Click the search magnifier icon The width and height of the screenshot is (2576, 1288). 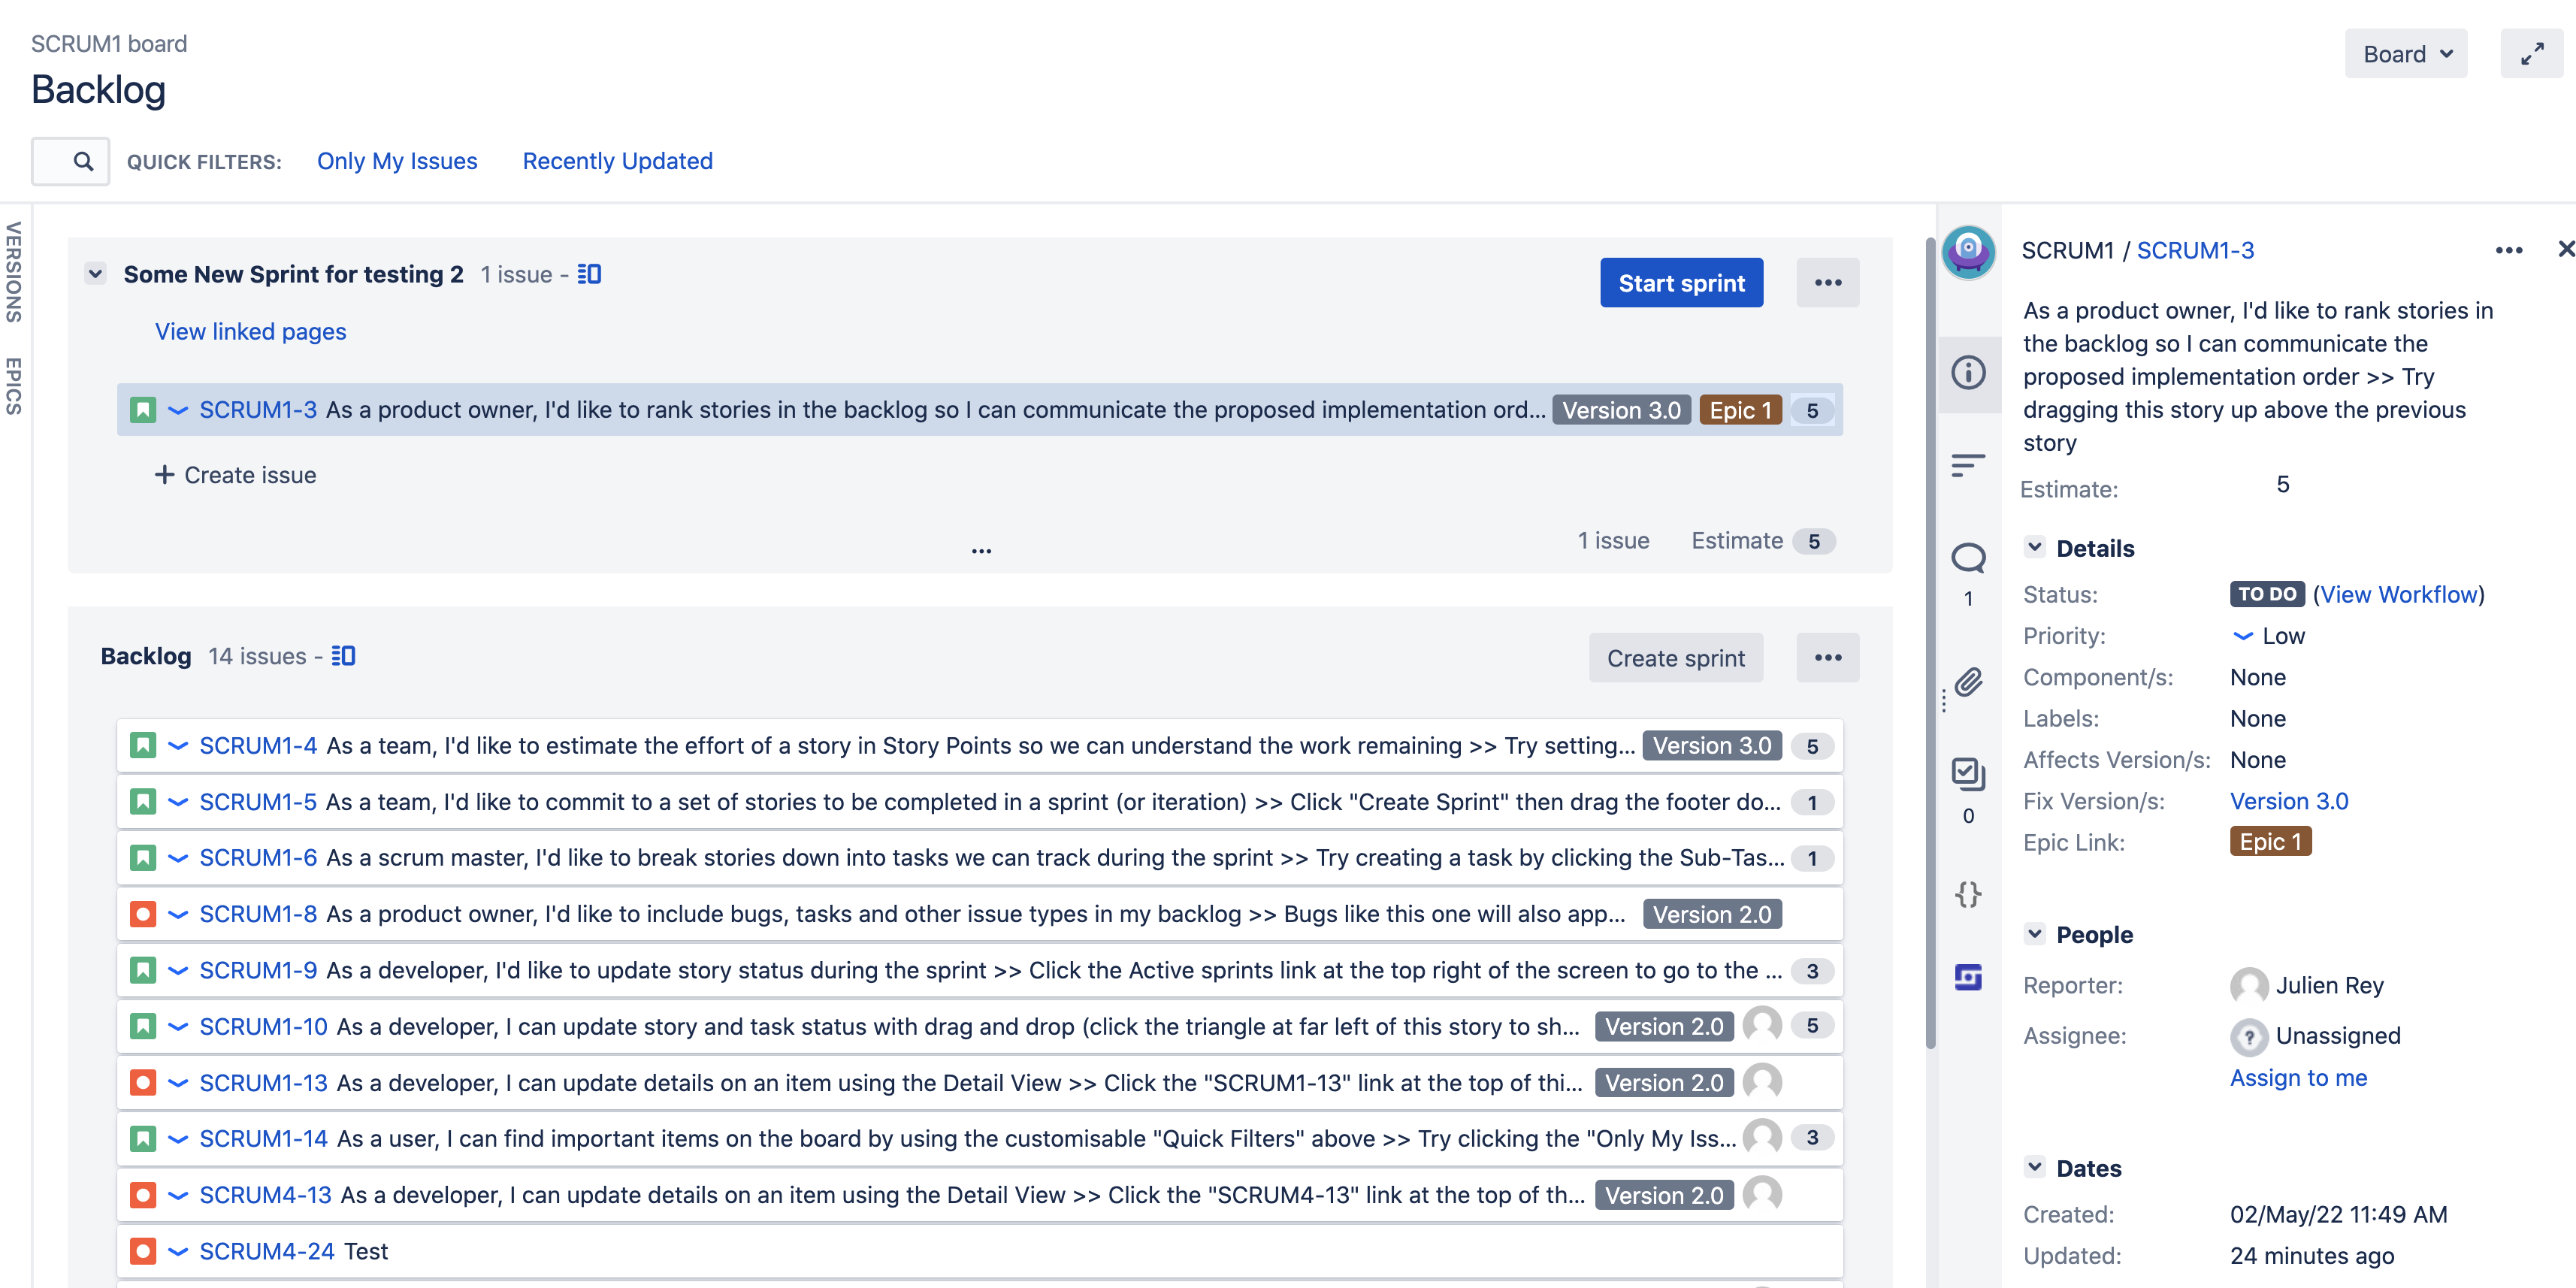click(83, 161)
